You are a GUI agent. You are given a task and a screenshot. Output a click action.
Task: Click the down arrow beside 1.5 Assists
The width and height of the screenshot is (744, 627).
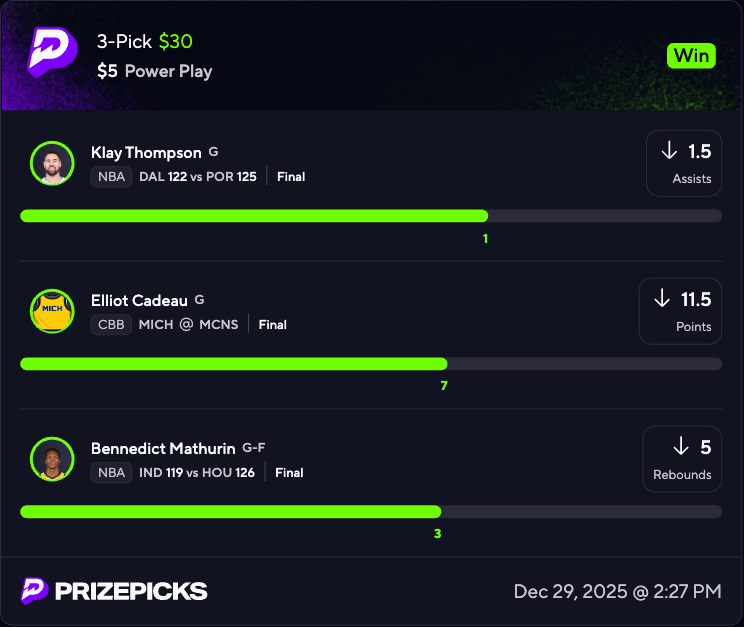pyautogui.click(x=670, y=151)
